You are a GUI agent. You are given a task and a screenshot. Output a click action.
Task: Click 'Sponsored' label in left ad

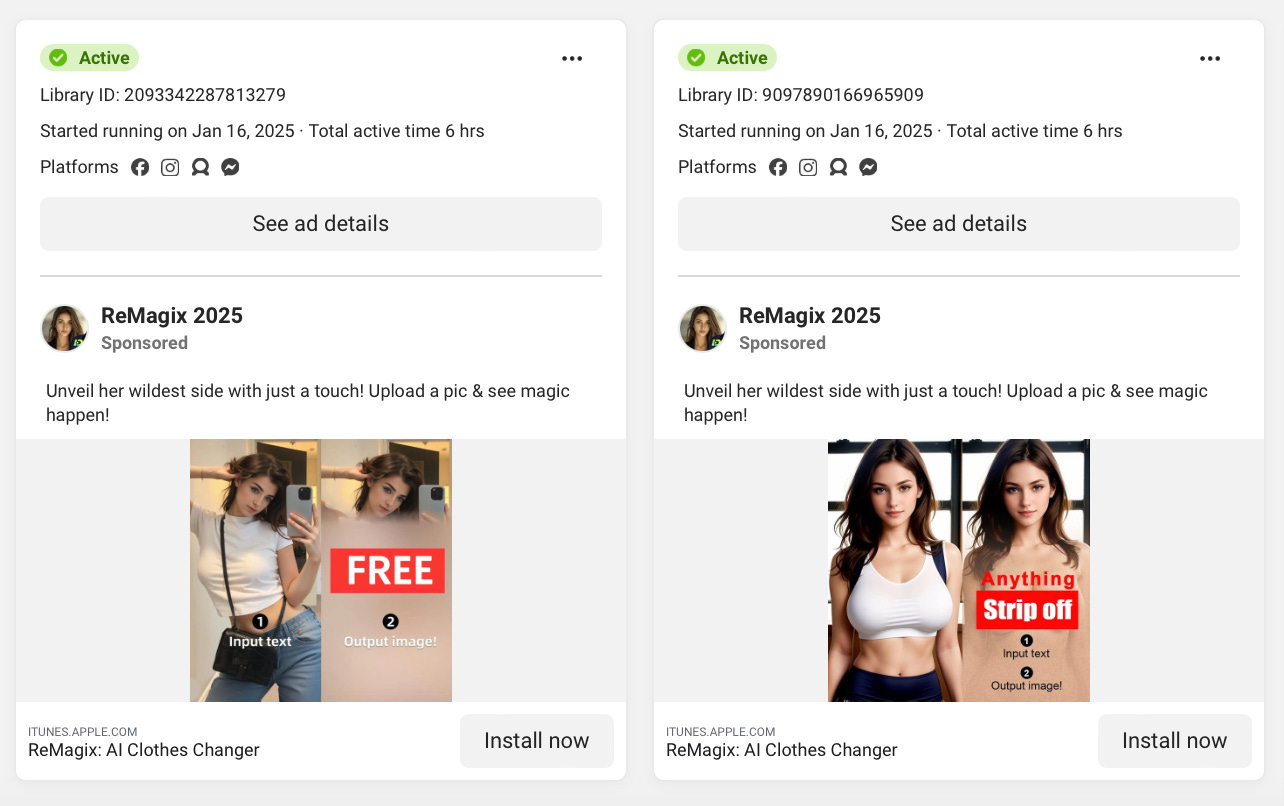144,343
